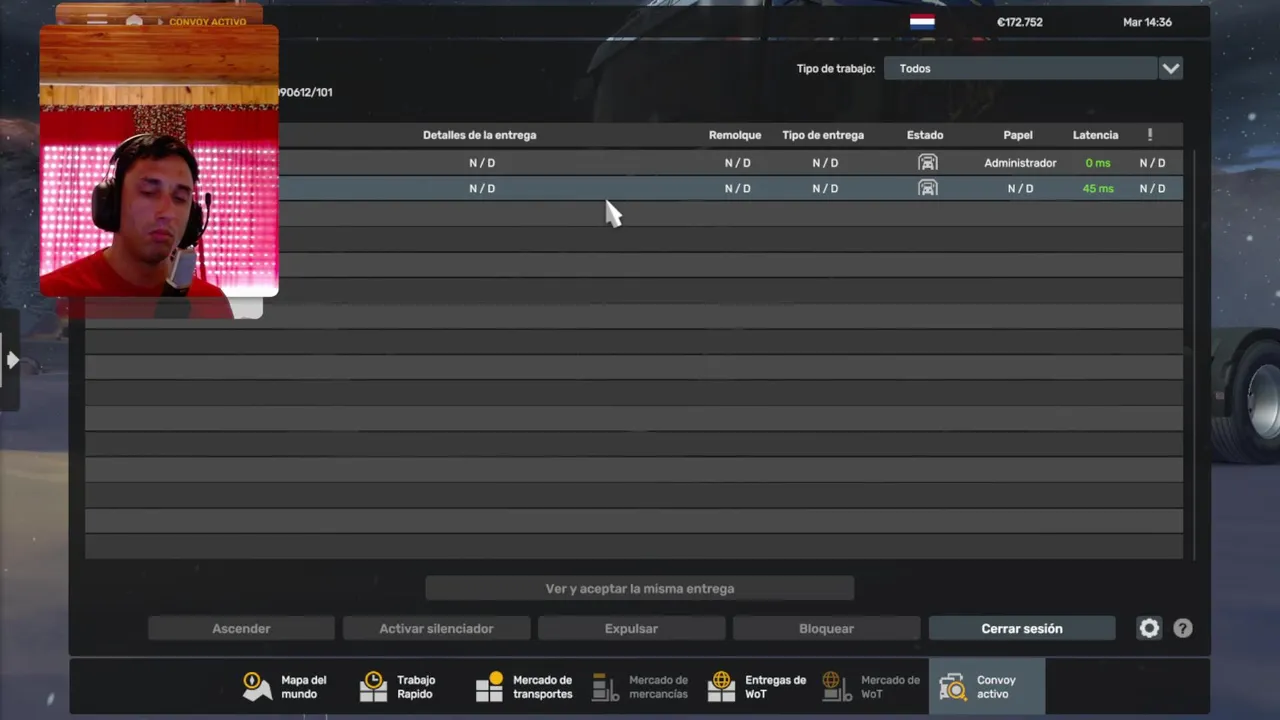Click the Latencia column header

click(x=1095, y=135)
